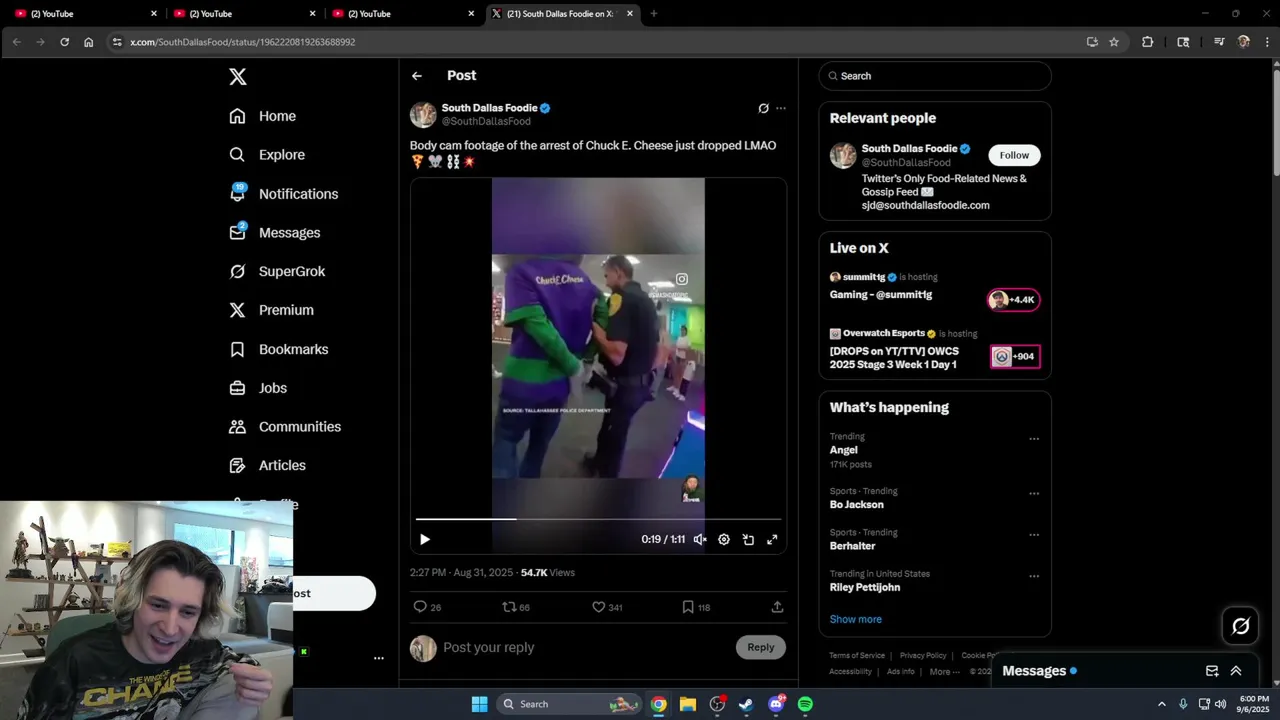Open more options for Berhalter trend
1280x720 pixels.
(1034, 534)
